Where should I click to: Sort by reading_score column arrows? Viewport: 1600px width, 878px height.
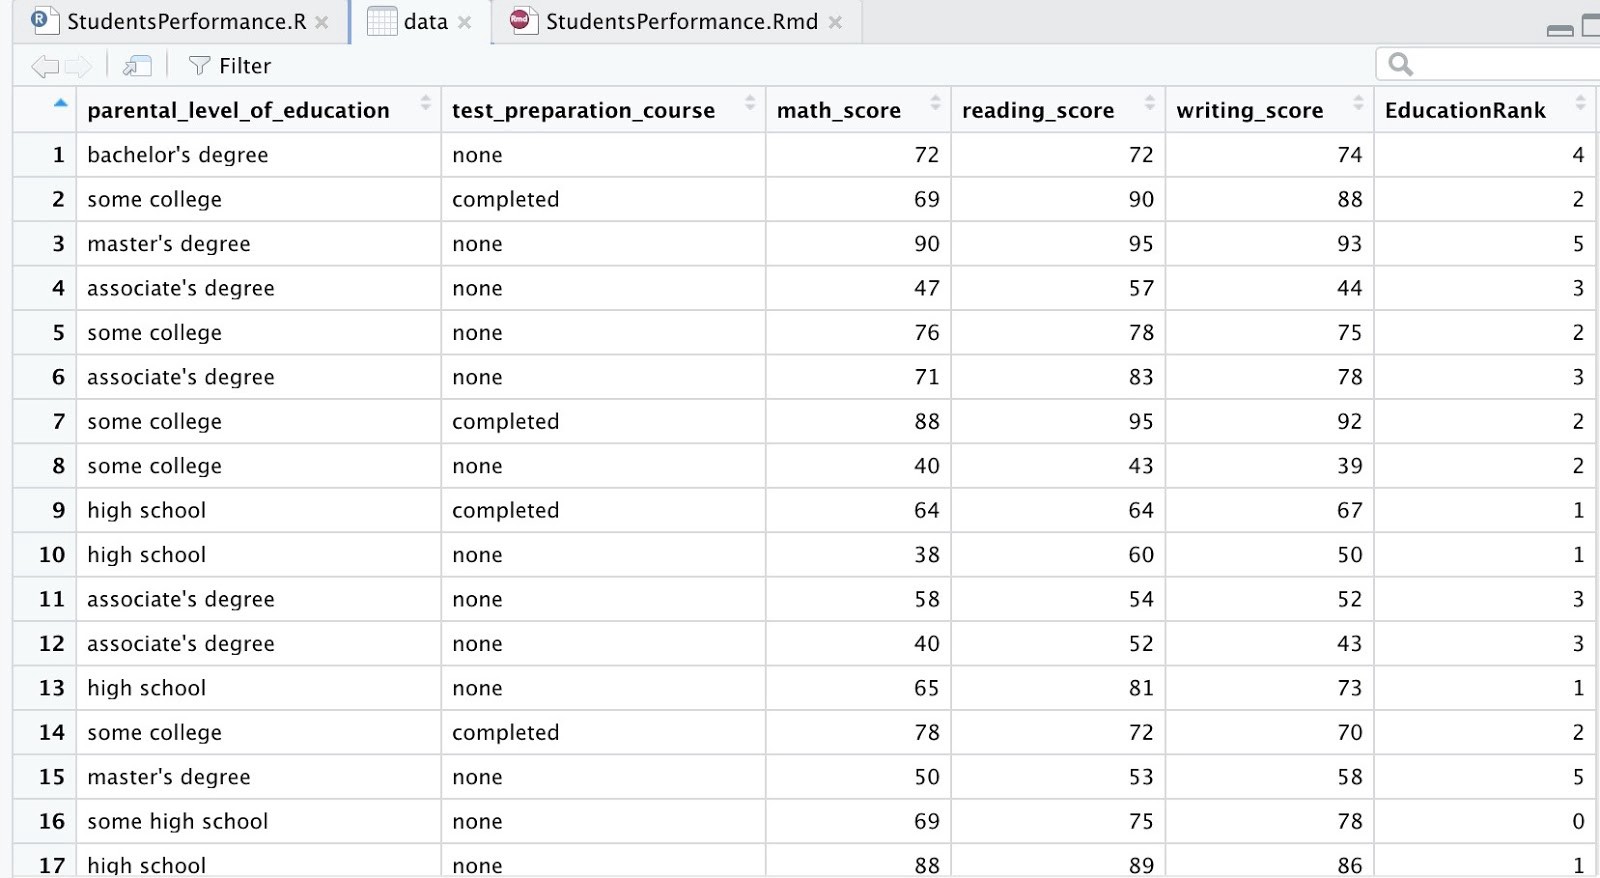click(x=1149, y=103)
